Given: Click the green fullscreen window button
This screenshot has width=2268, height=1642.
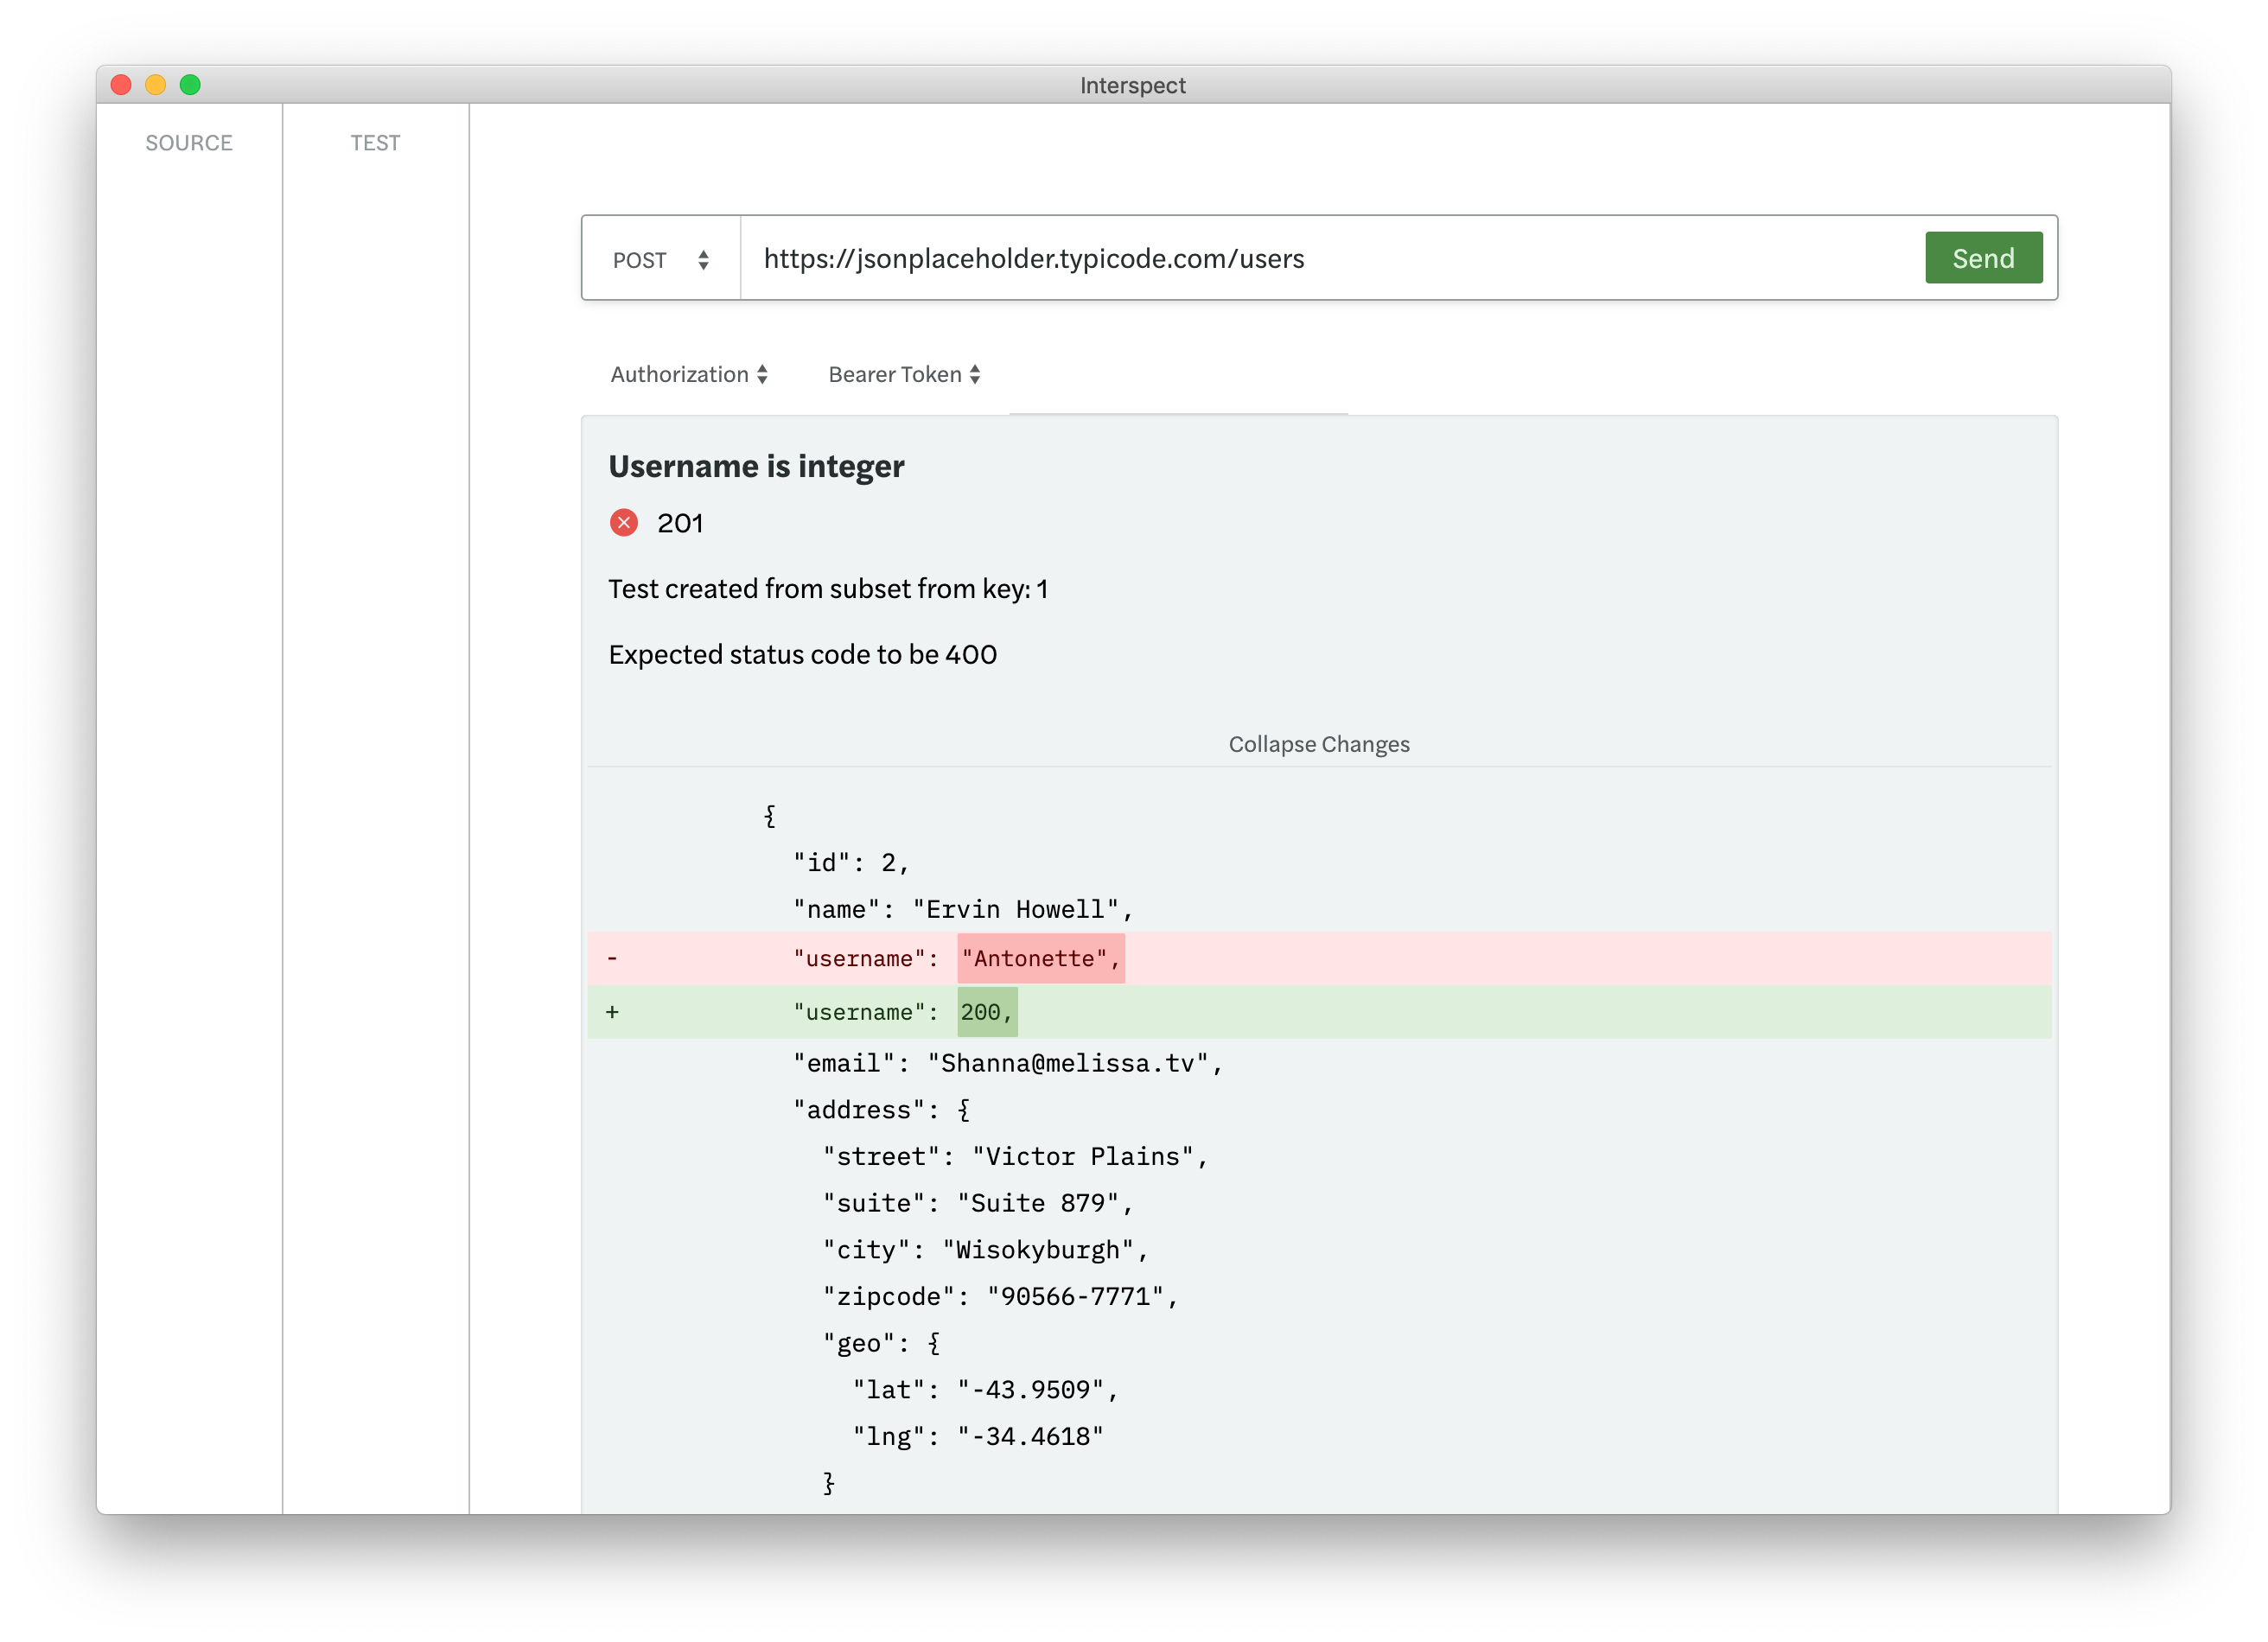Looking at the screenshot, I should (190, 85).
